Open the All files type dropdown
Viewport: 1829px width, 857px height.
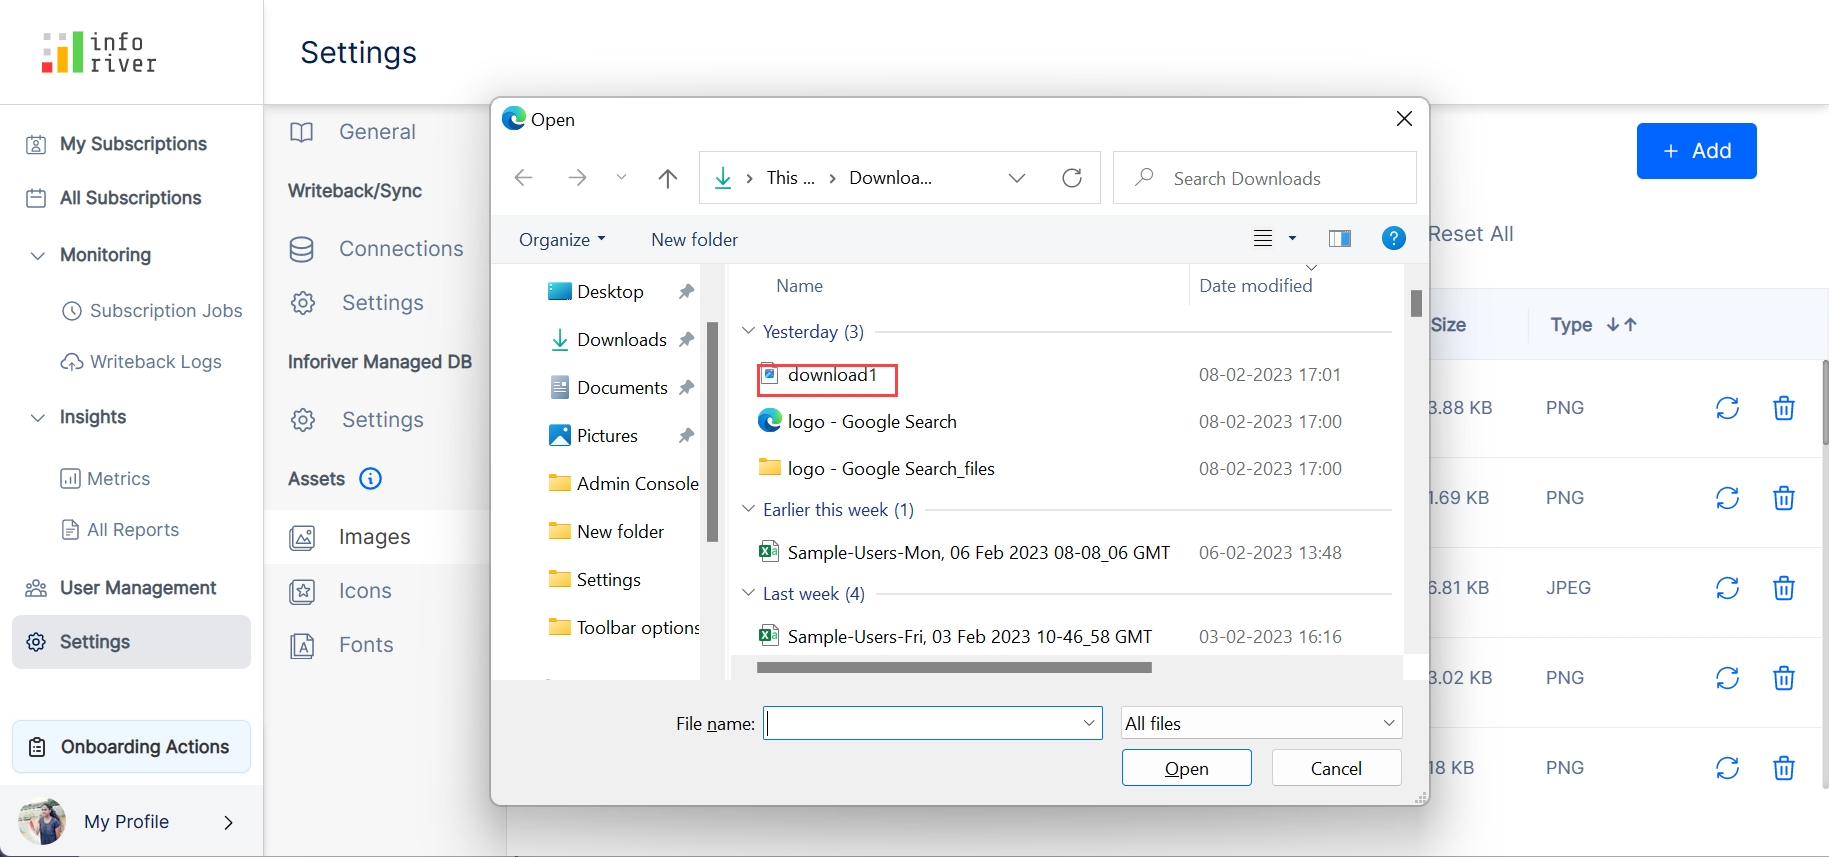pos(1261,723)
